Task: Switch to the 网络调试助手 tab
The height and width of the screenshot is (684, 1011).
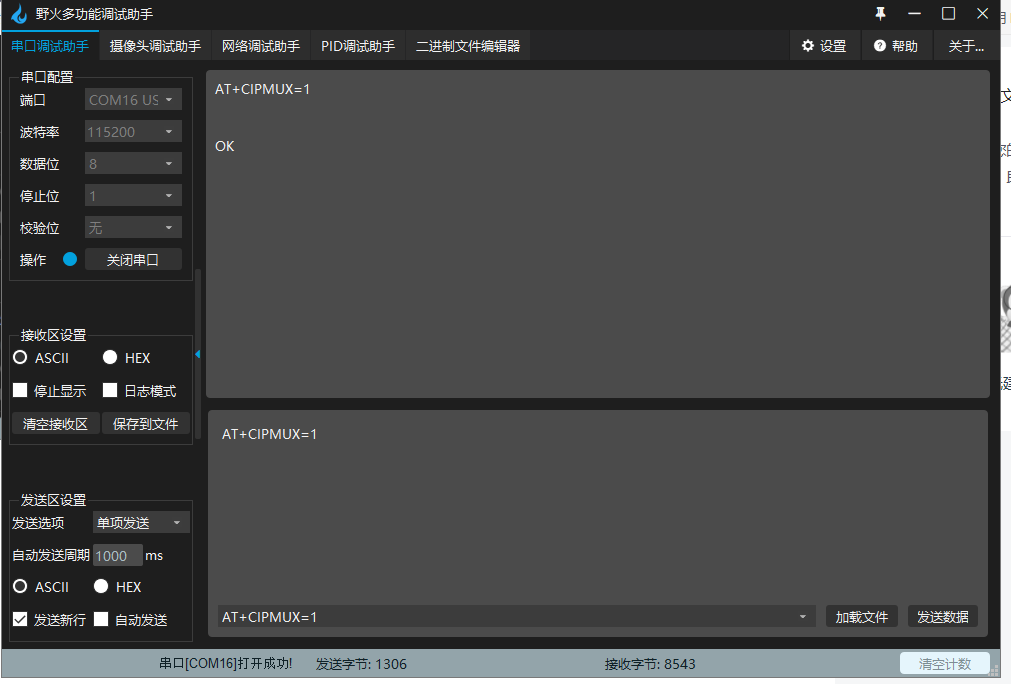Action: point(260,46)
